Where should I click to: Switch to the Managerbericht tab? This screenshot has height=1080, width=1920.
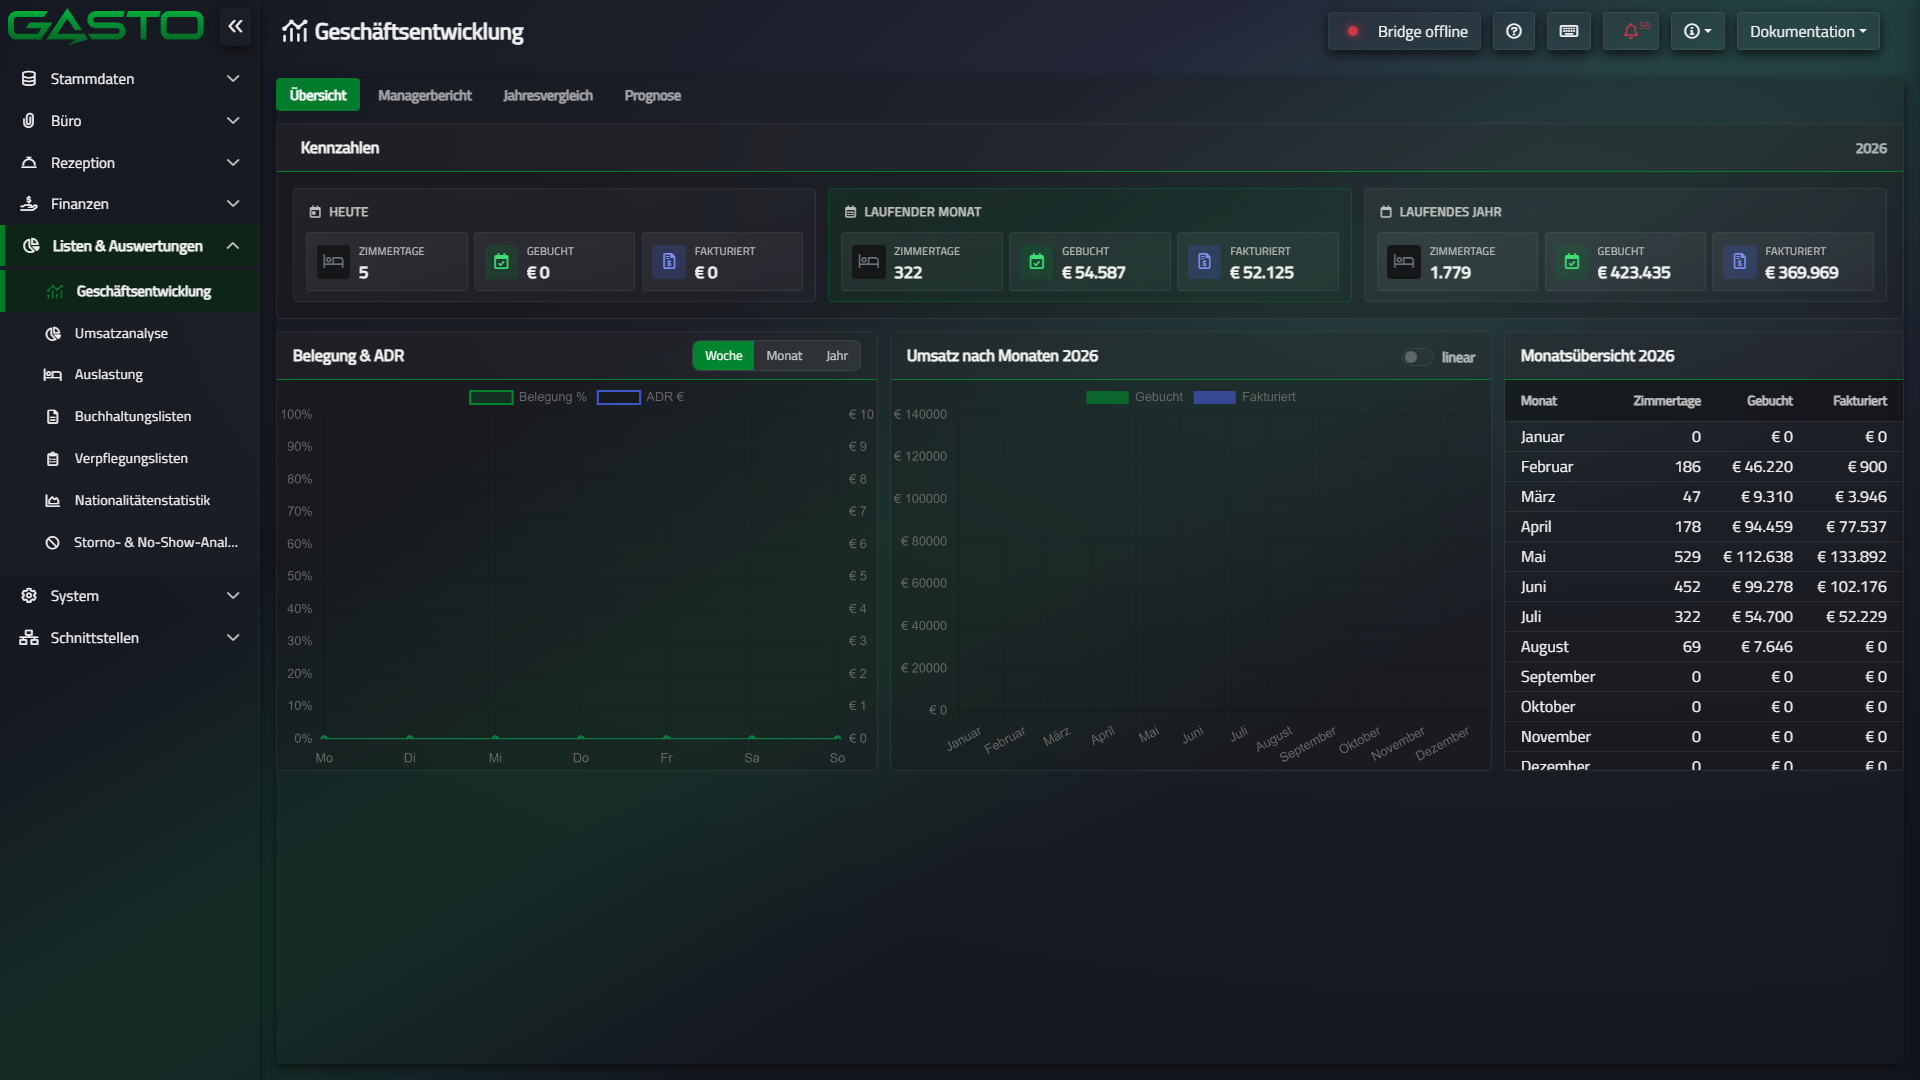[425, 96]
